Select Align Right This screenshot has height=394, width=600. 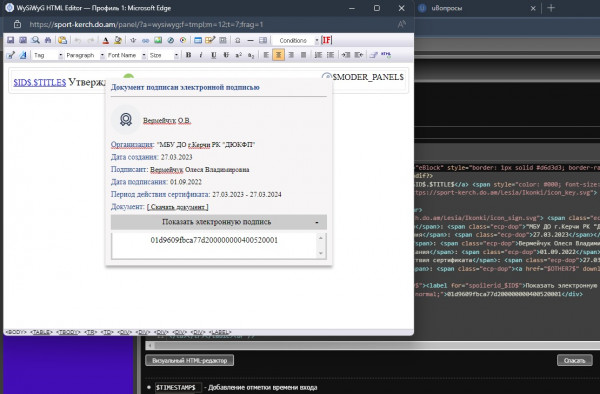(291, 55)
